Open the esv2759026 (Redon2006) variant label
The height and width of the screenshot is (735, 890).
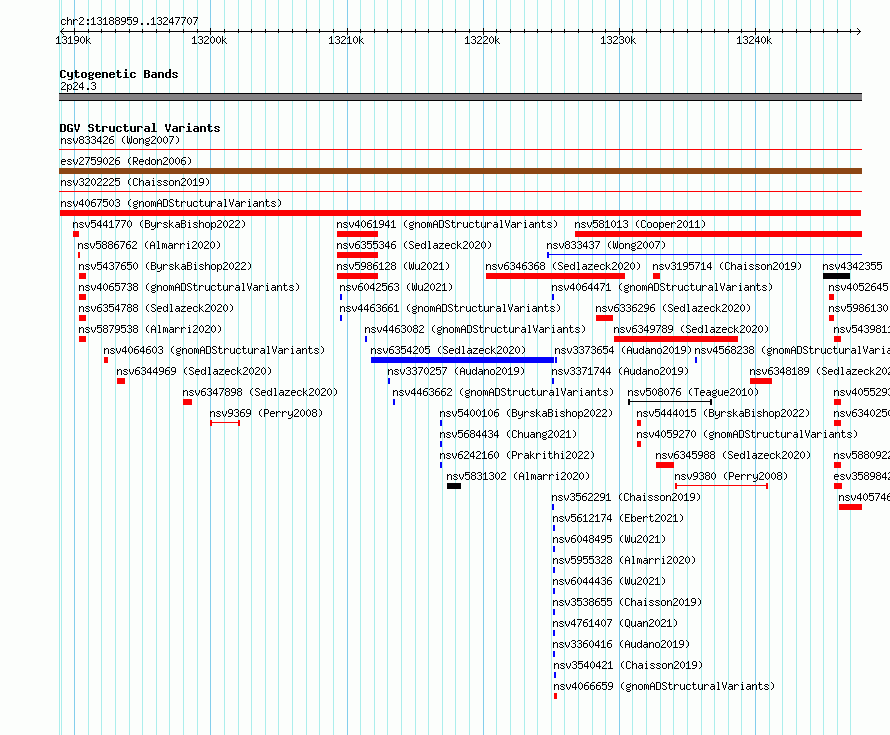click(x=126, y=161)
